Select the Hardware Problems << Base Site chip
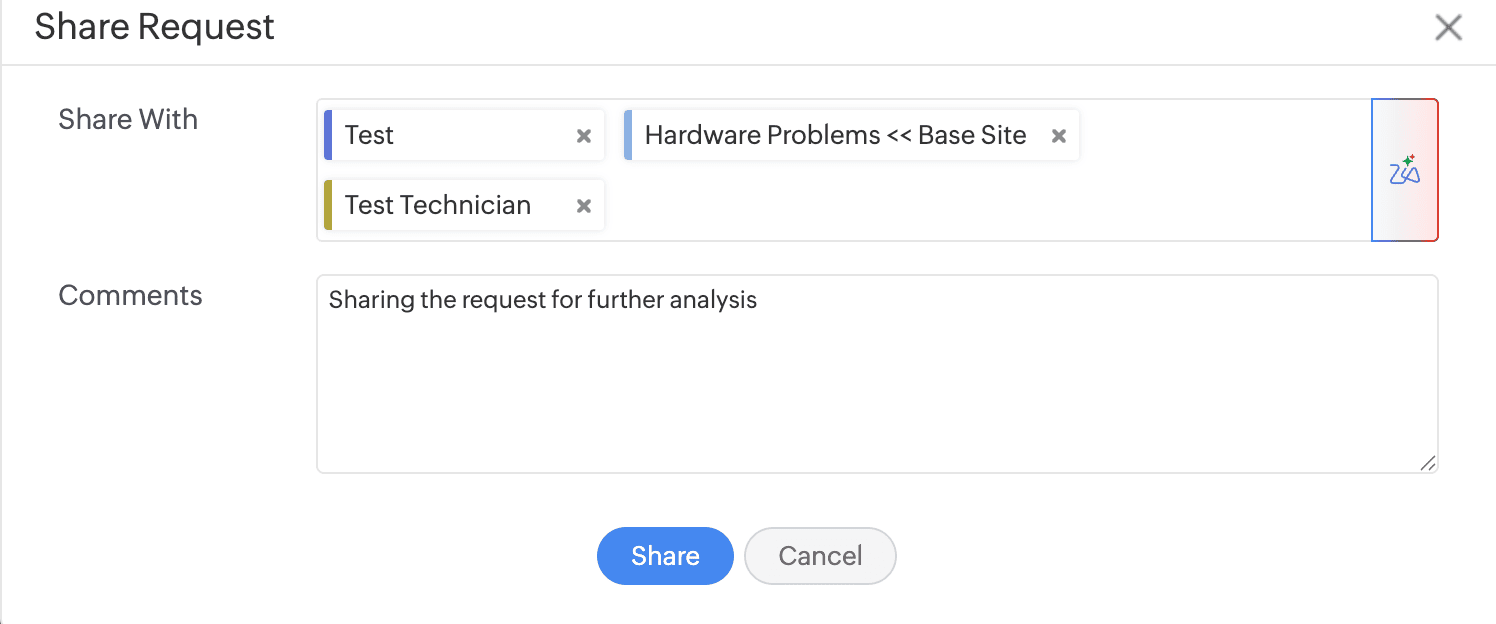This screenshot has height=624, width=1496. (835, 136)
